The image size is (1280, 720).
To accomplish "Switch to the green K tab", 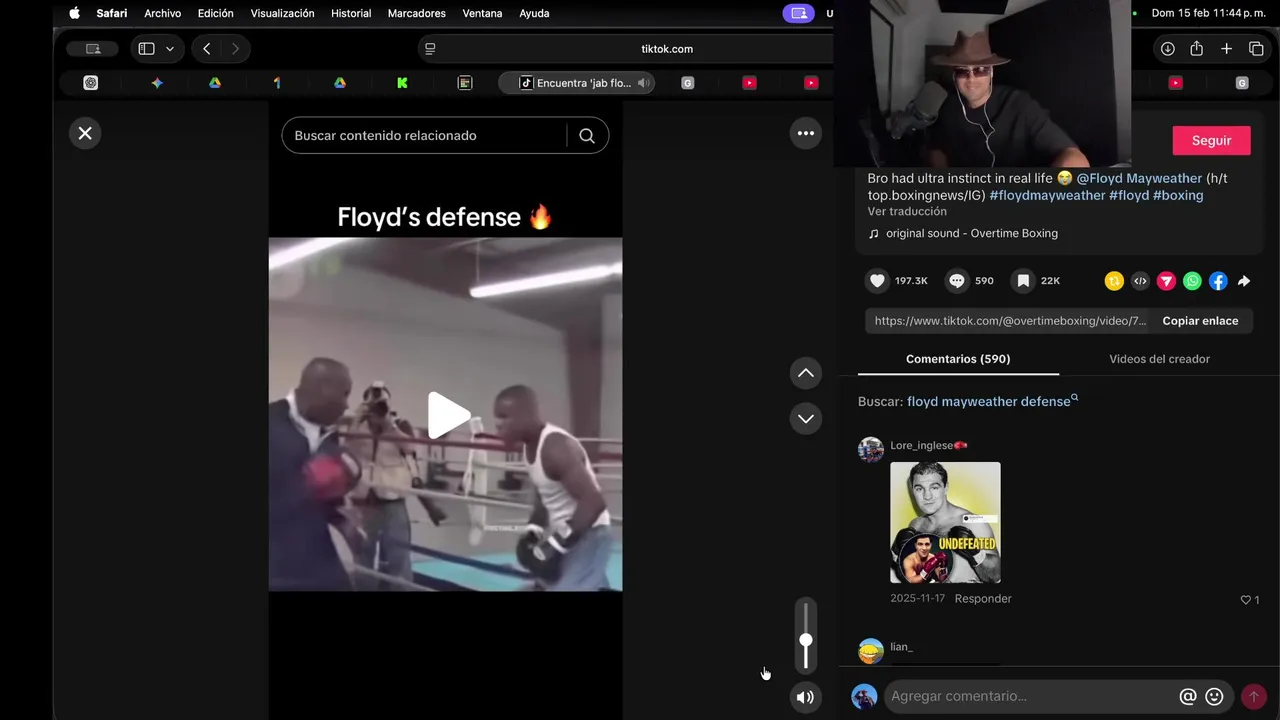I will coord(402,83).
